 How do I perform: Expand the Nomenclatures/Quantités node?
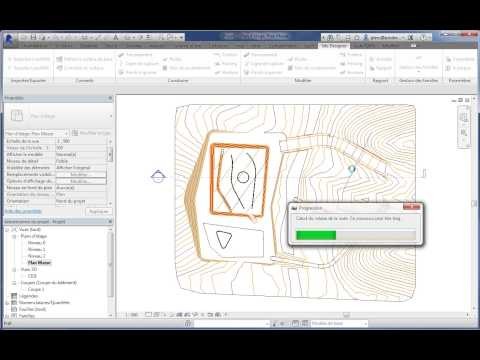pos(7,303)
